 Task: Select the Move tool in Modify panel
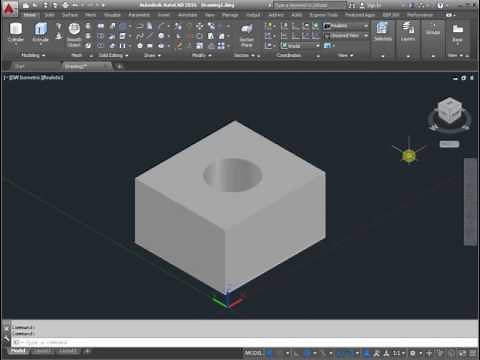199,26
